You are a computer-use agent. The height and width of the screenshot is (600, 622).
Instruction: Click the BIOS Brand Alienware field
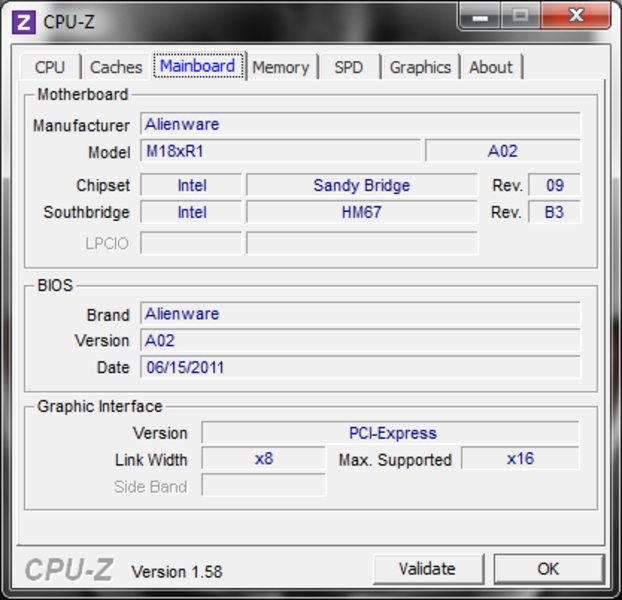click(x=360, y=314)
